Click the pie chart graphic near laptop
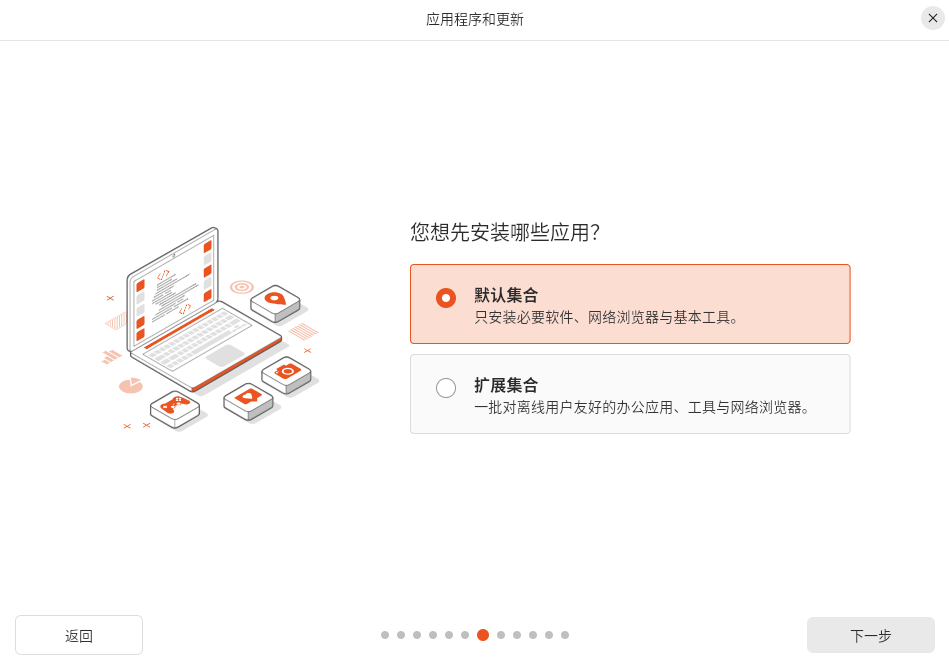The height and width of the screenshot is (672, 949). 131,384
